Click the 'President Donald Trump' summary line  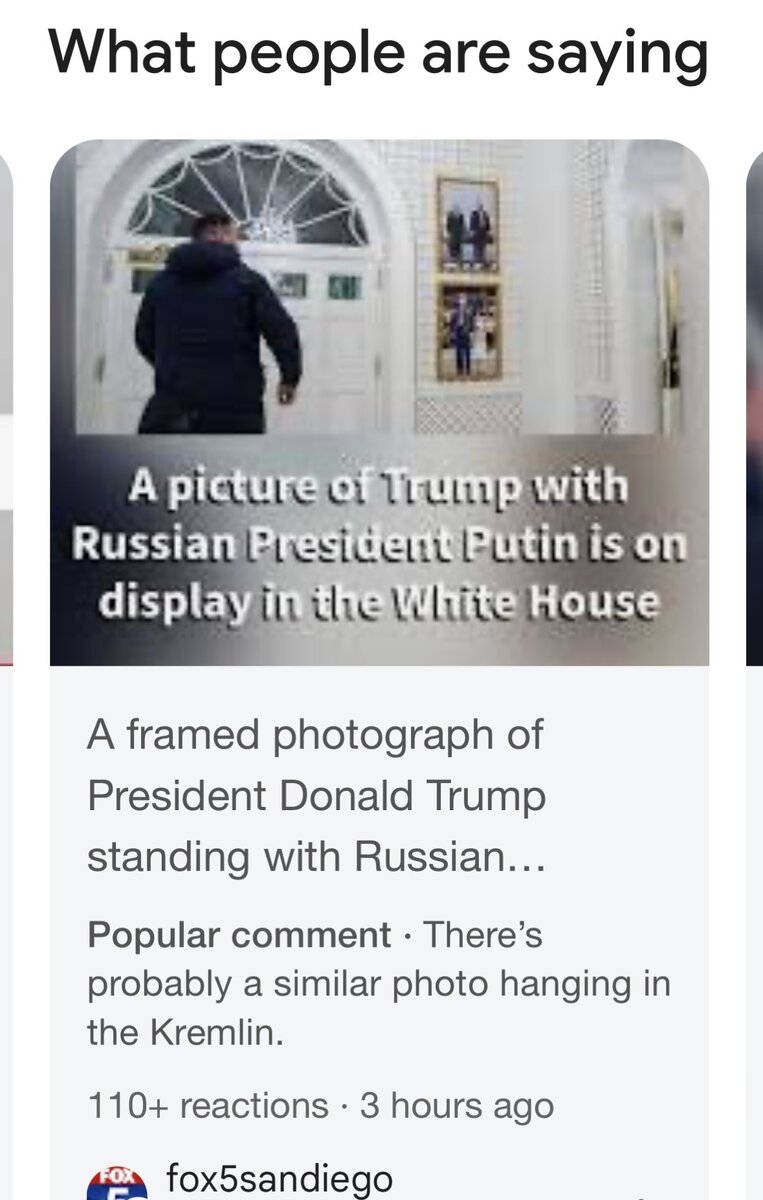[316, 796]
